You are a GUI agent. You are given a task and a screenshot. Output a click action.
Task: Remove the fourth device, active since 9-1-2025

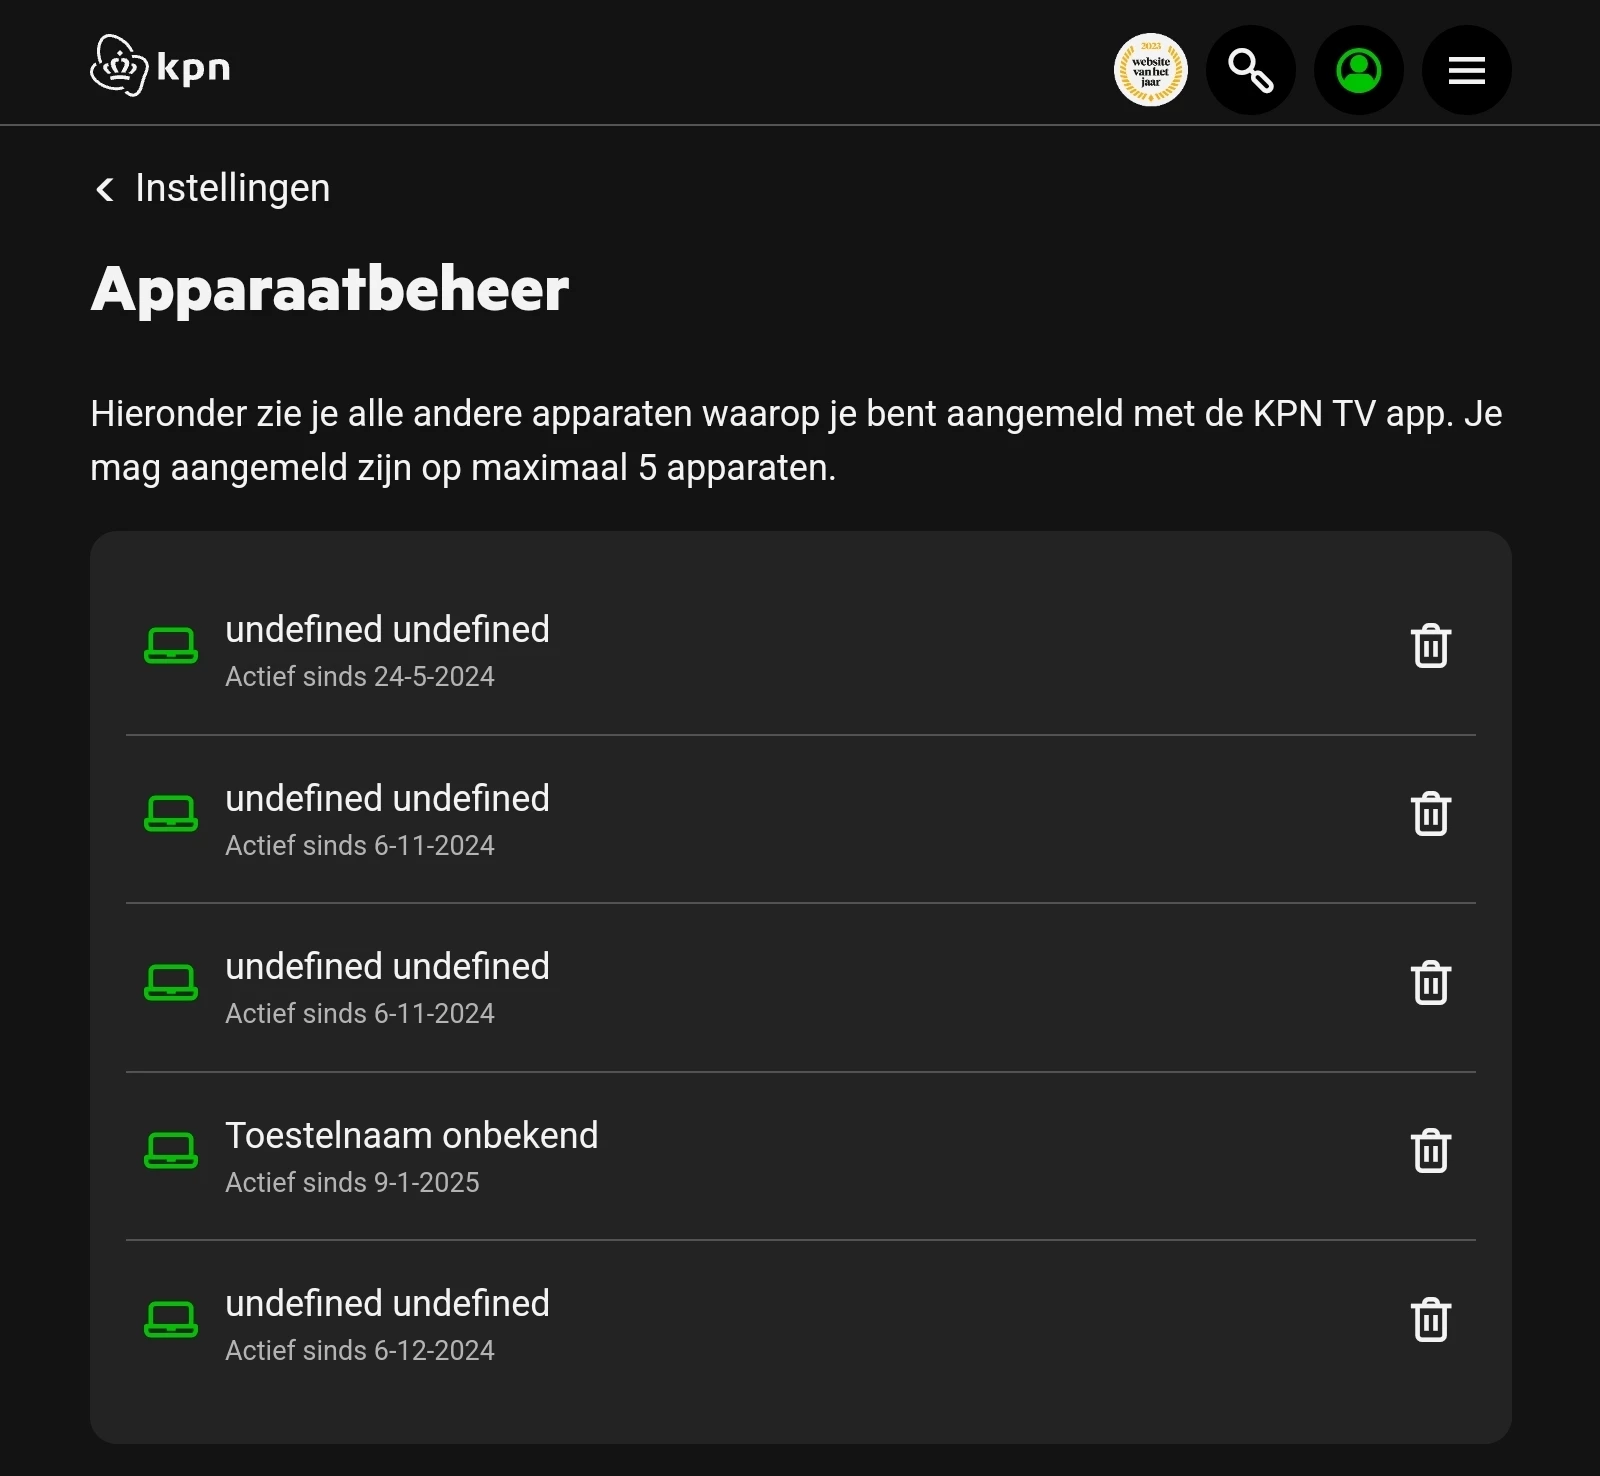pyautogui.click(x=1430, y=1151)
